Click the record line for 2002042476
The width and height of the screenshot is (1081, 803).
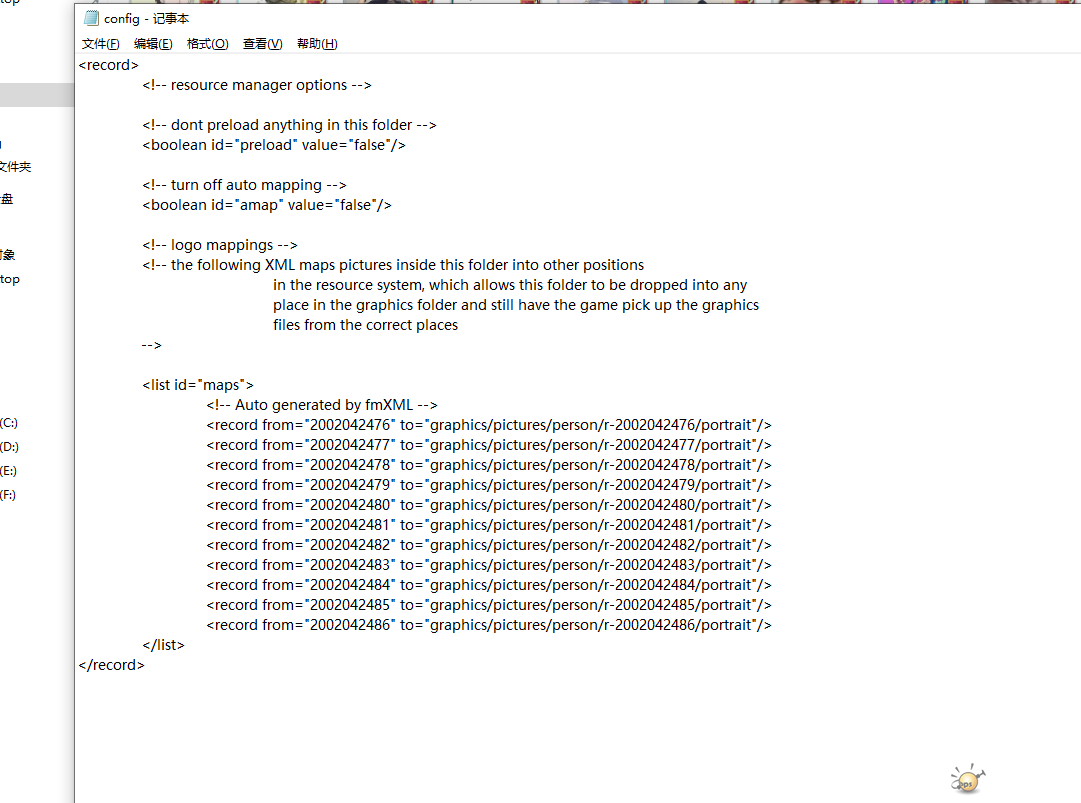pyautogui.click(x=488, y=425)
